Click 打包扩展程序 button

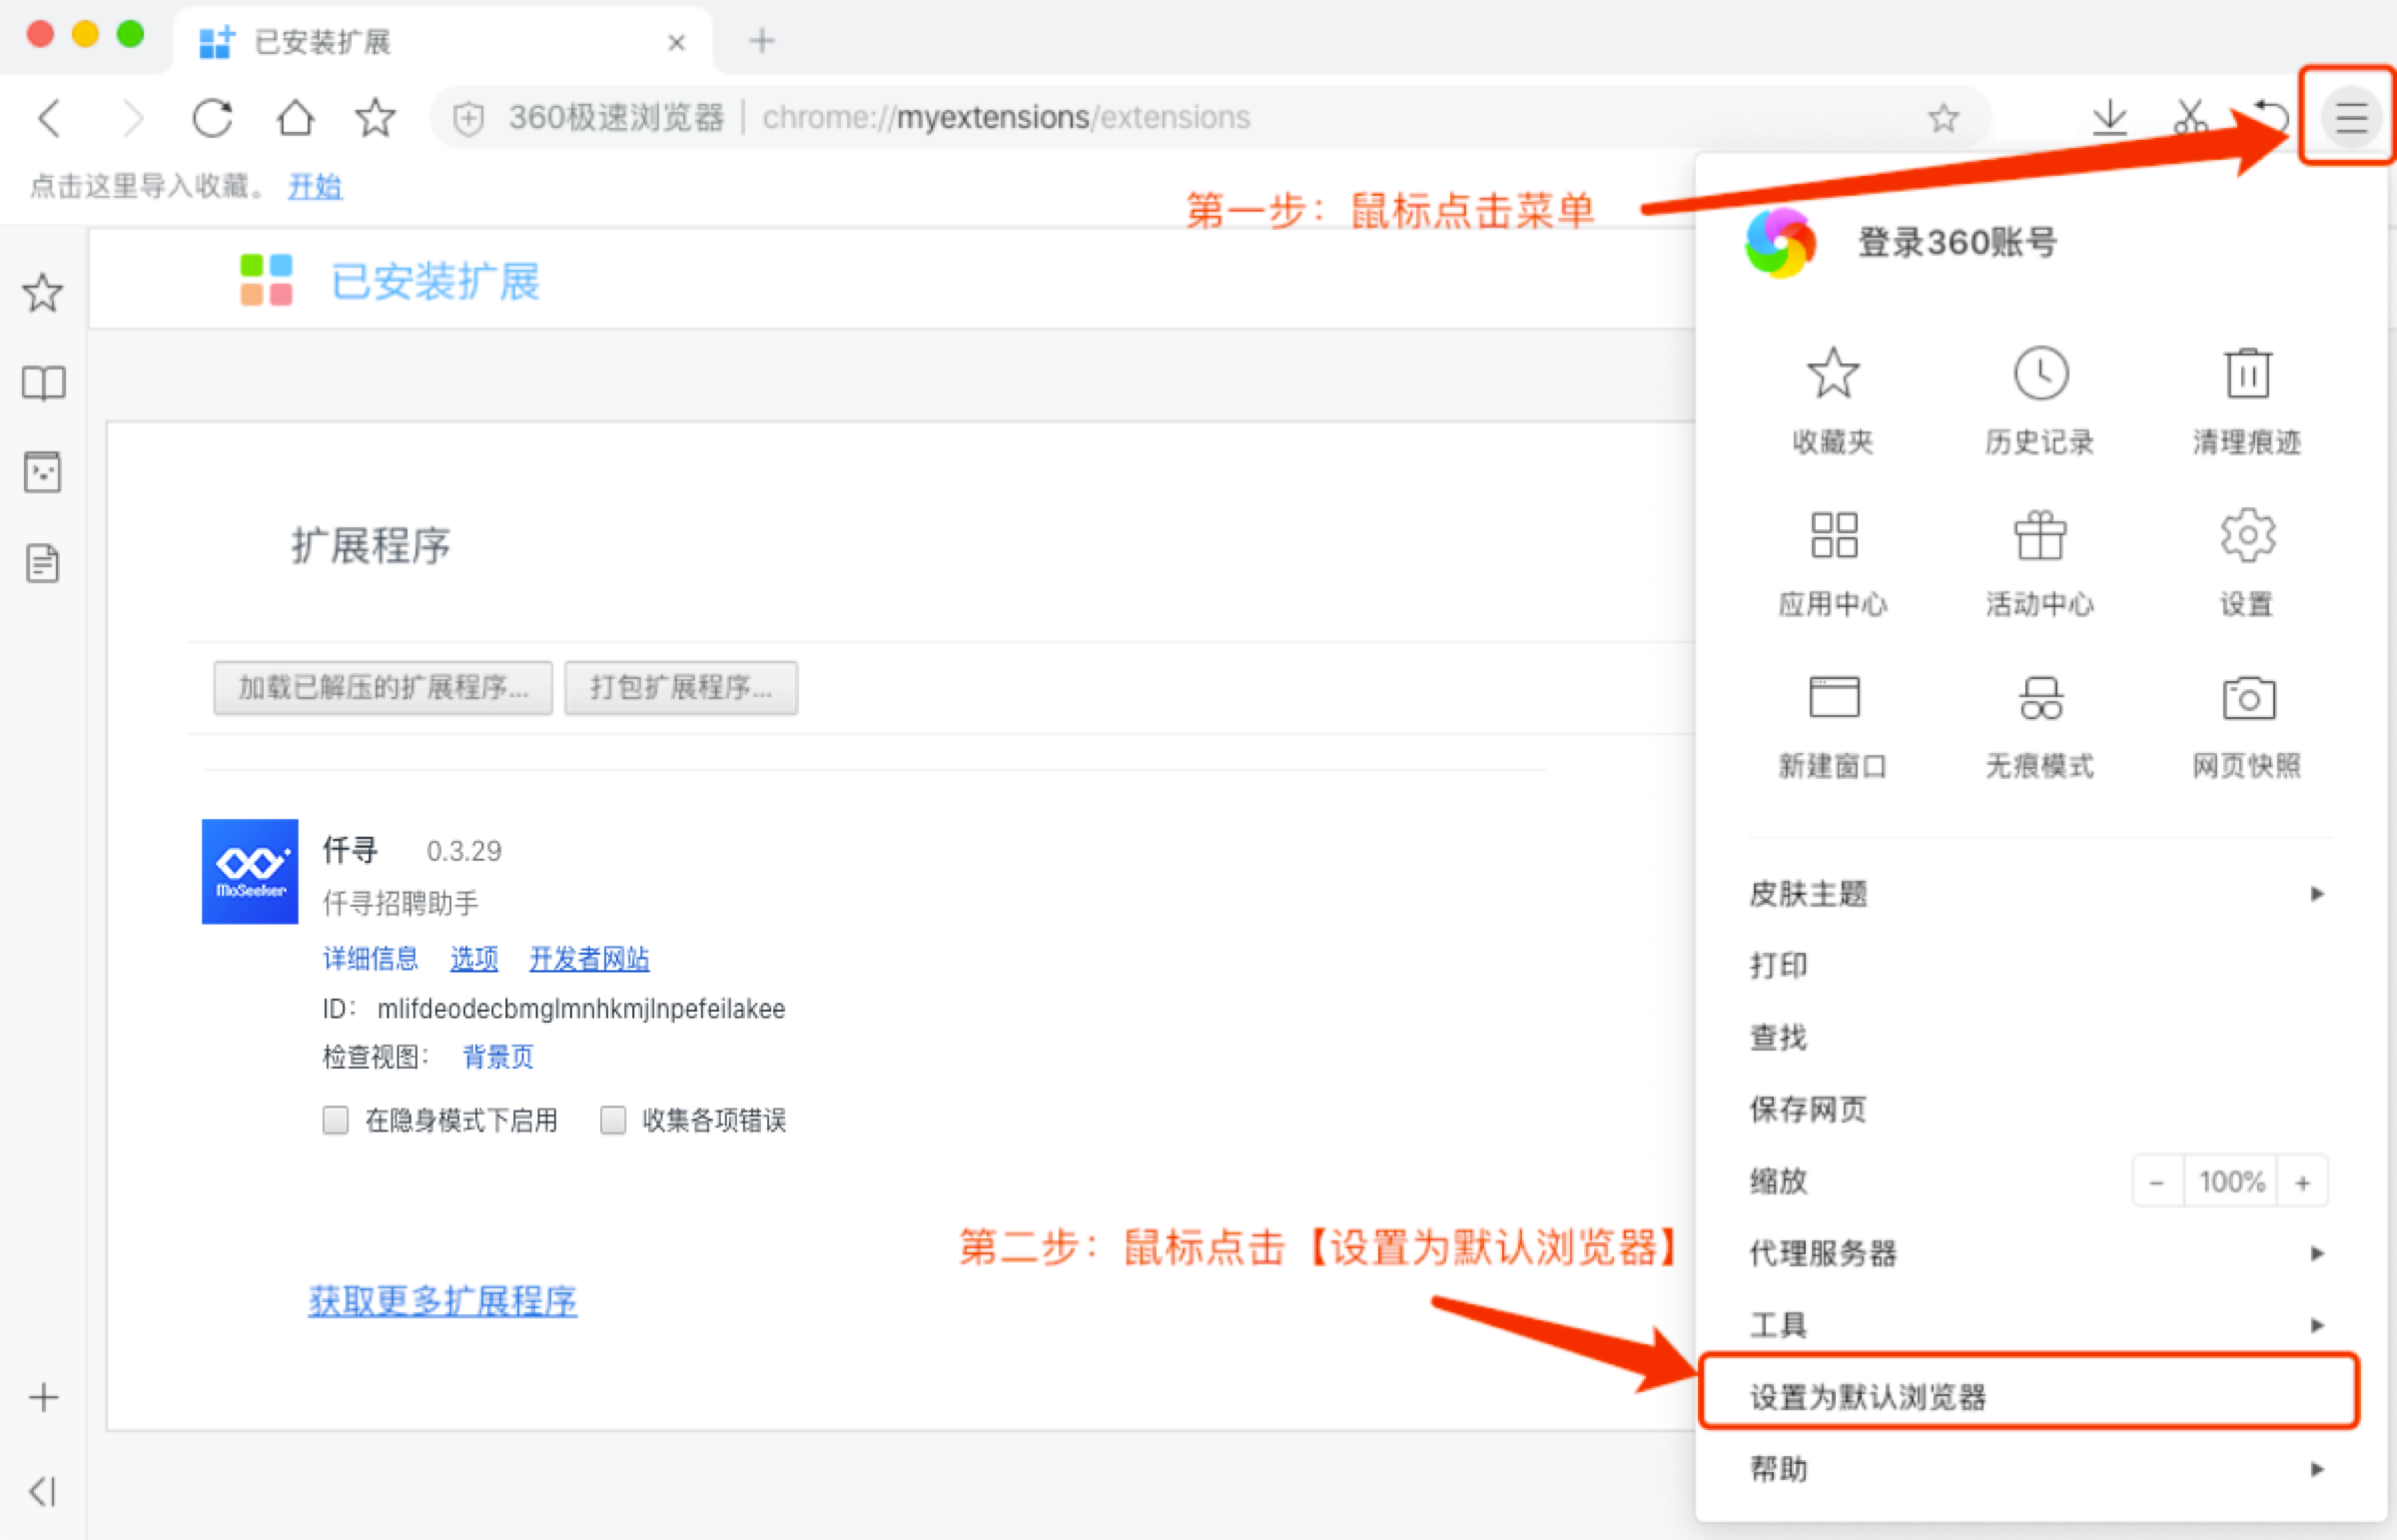[x=681, y=687]
